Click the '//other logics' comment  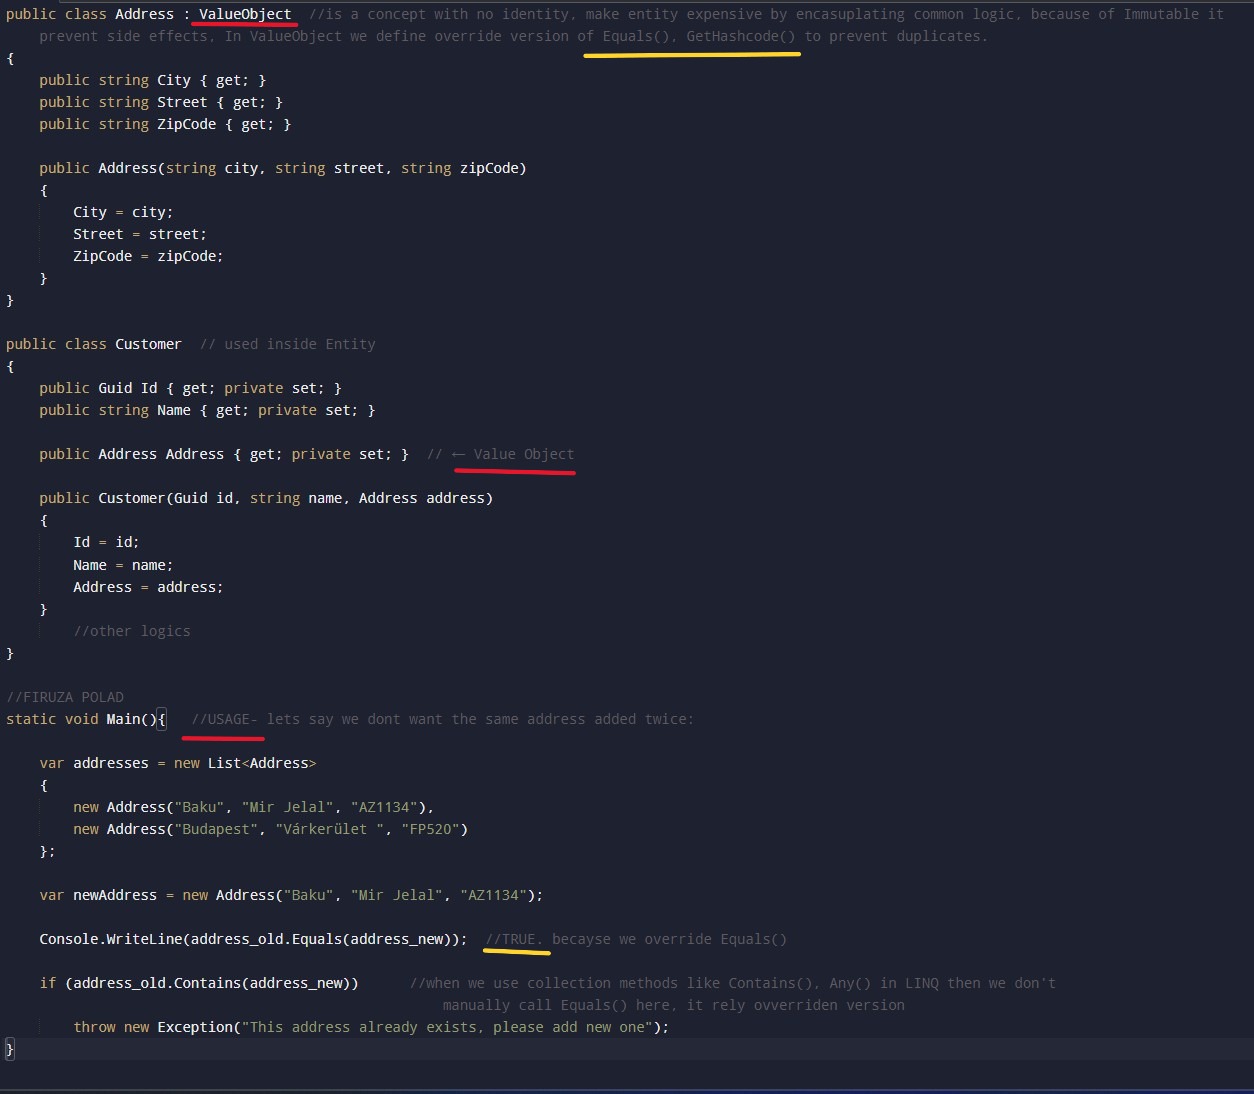(x=131, y=631)
